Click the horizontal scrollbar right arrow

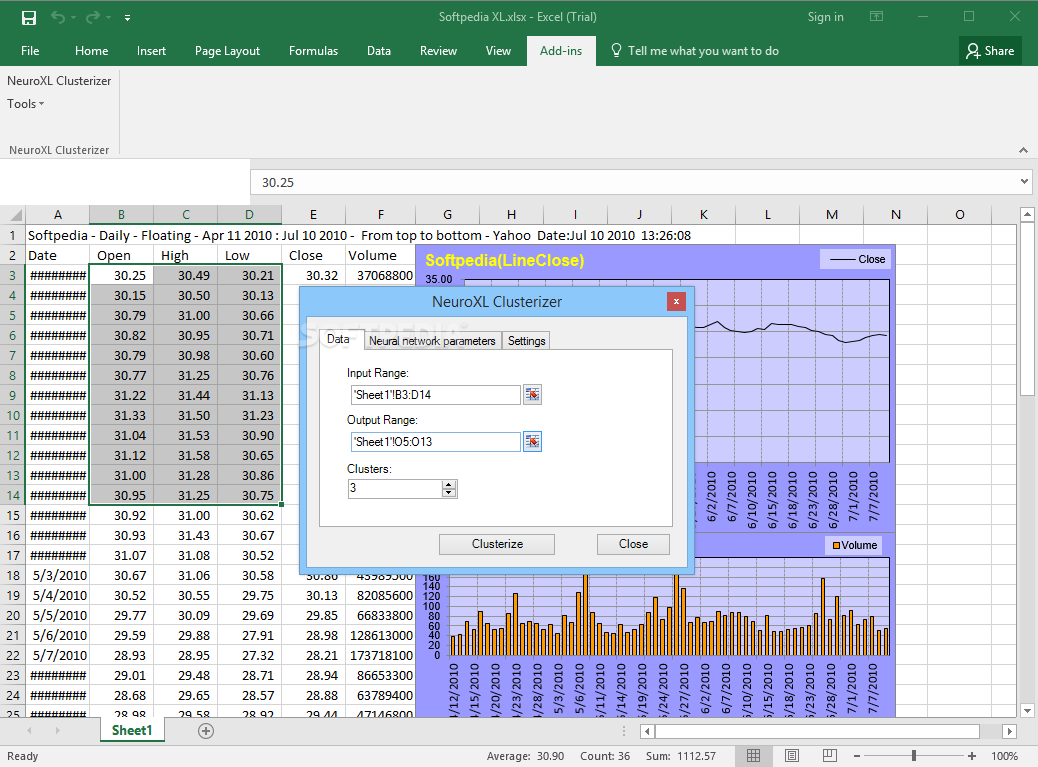click(1010, 731)
